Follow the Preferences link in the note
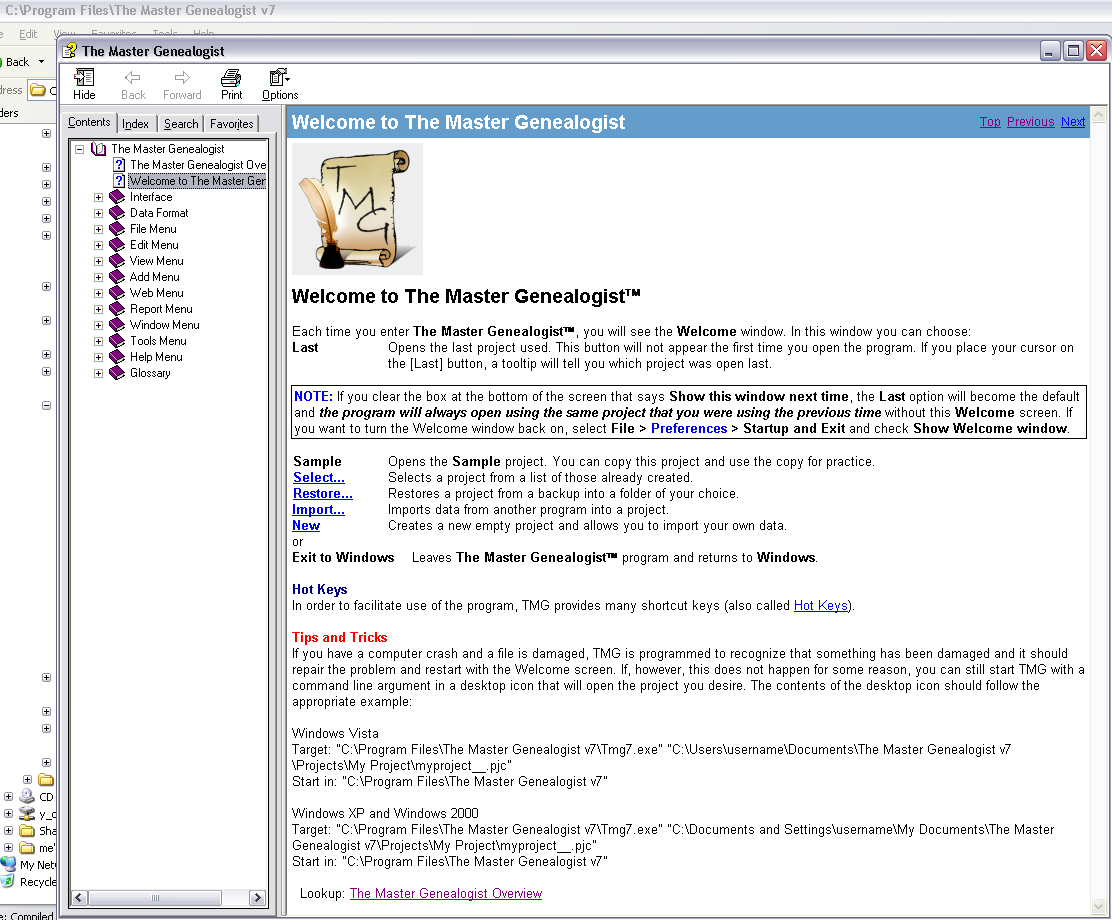The width and height of the screenshot is (1112, 920). point(689,428)
